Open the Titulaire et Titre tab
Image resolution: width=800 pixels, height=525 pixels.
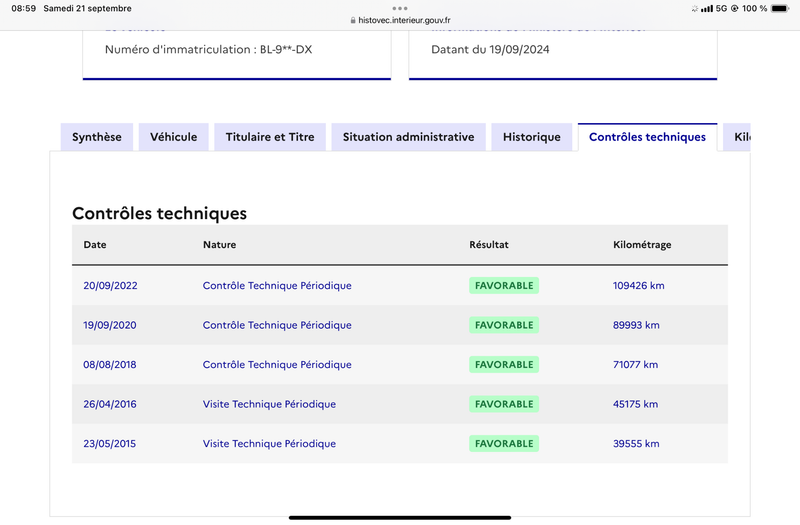click(270, 137)
